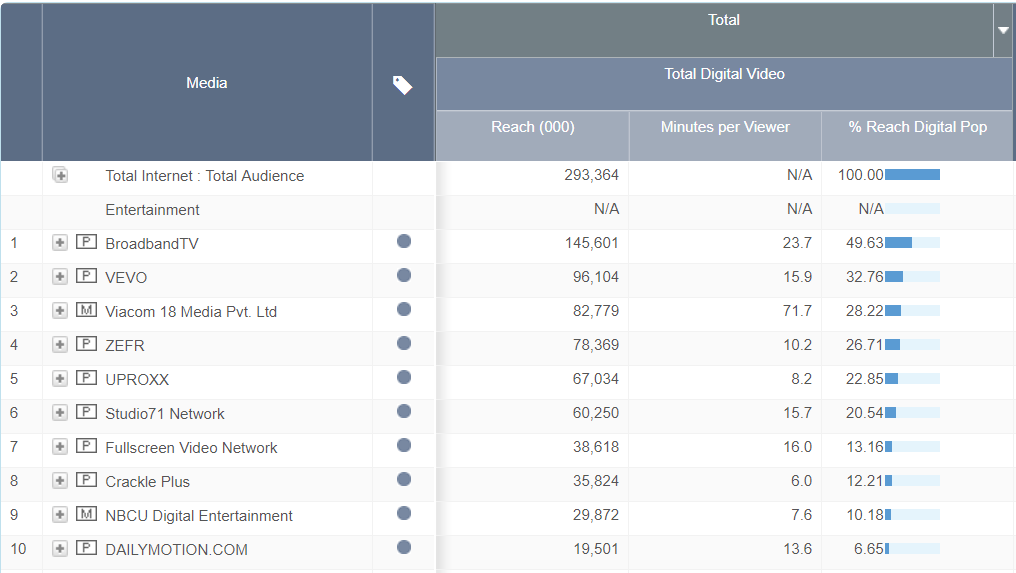
Task: Click the tag dot in BroadbandTV row
Action: [x=404, y=241]
